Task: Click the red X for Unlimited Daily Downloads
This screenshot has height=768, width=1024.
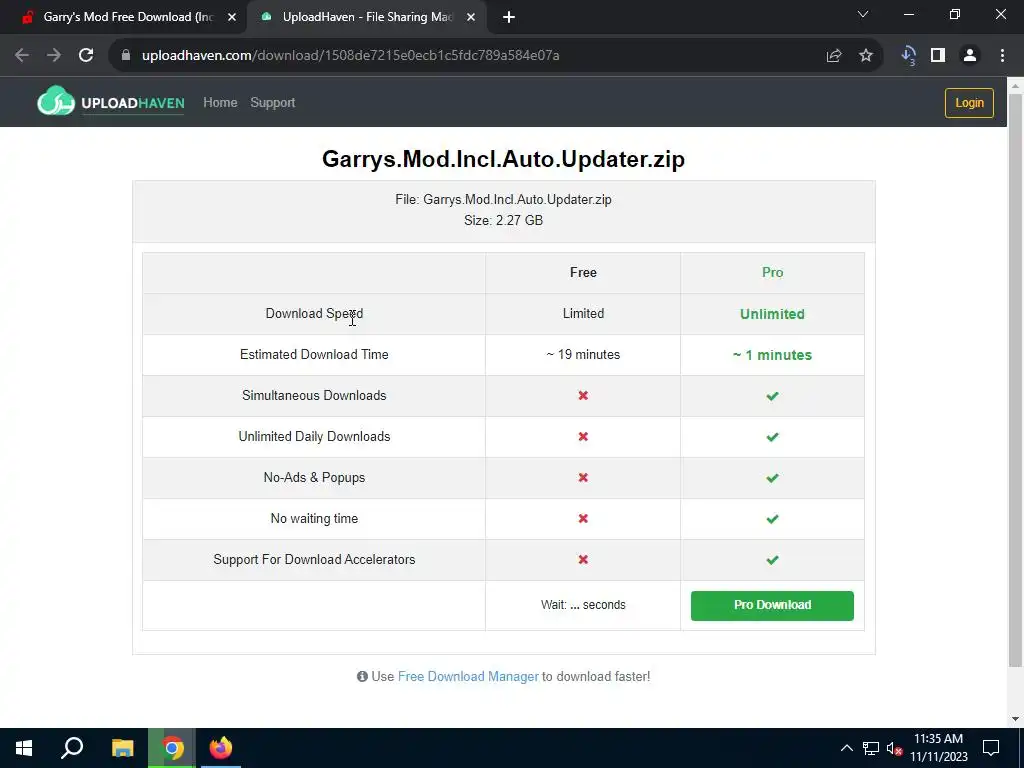Action: [583, 436]
